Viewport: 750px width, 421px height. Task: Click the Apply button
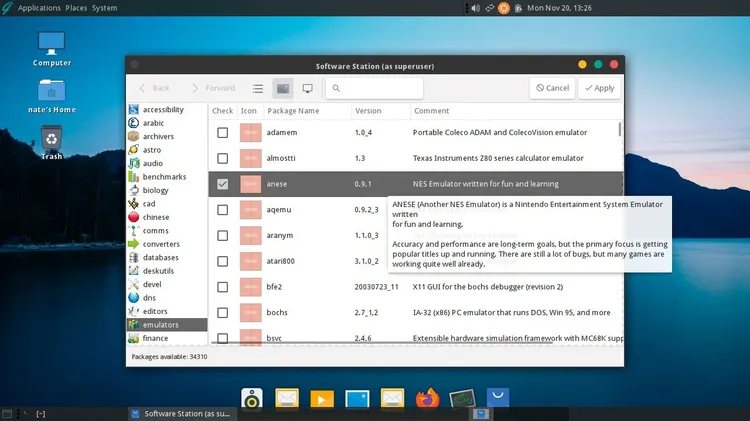tap(599, 88)
